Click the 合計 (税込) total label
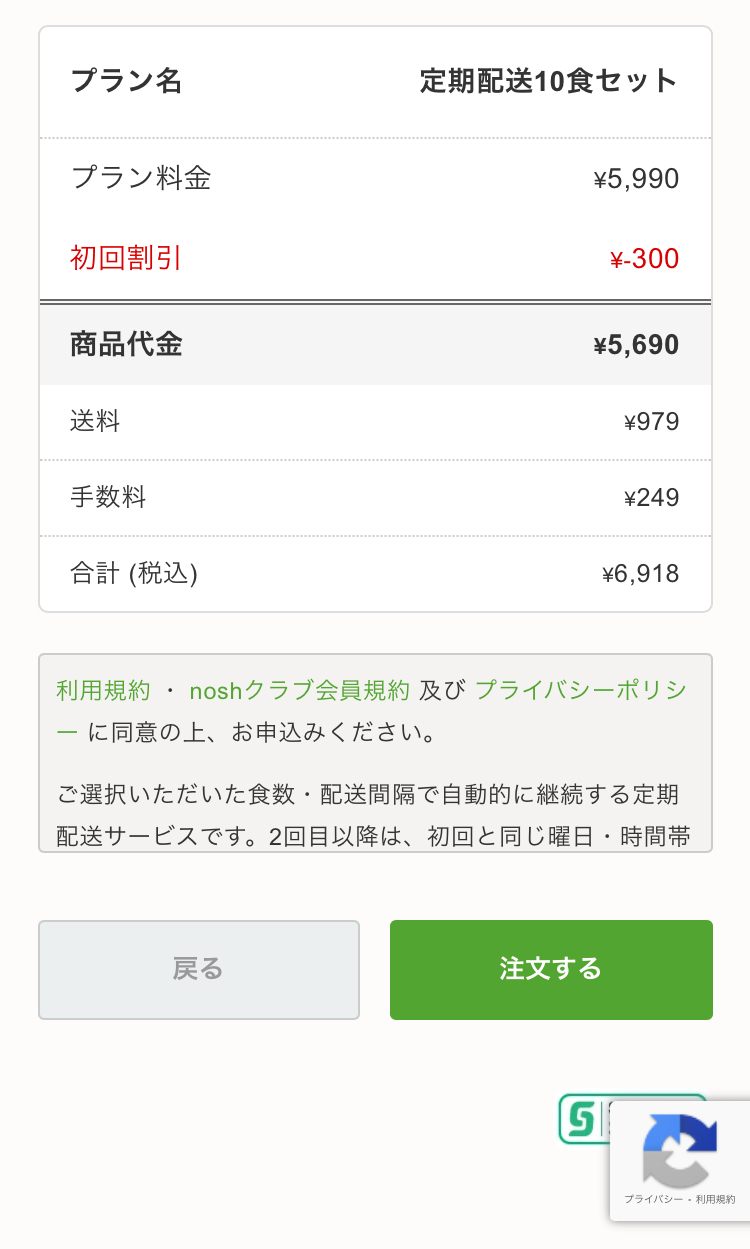 (134, 573)
